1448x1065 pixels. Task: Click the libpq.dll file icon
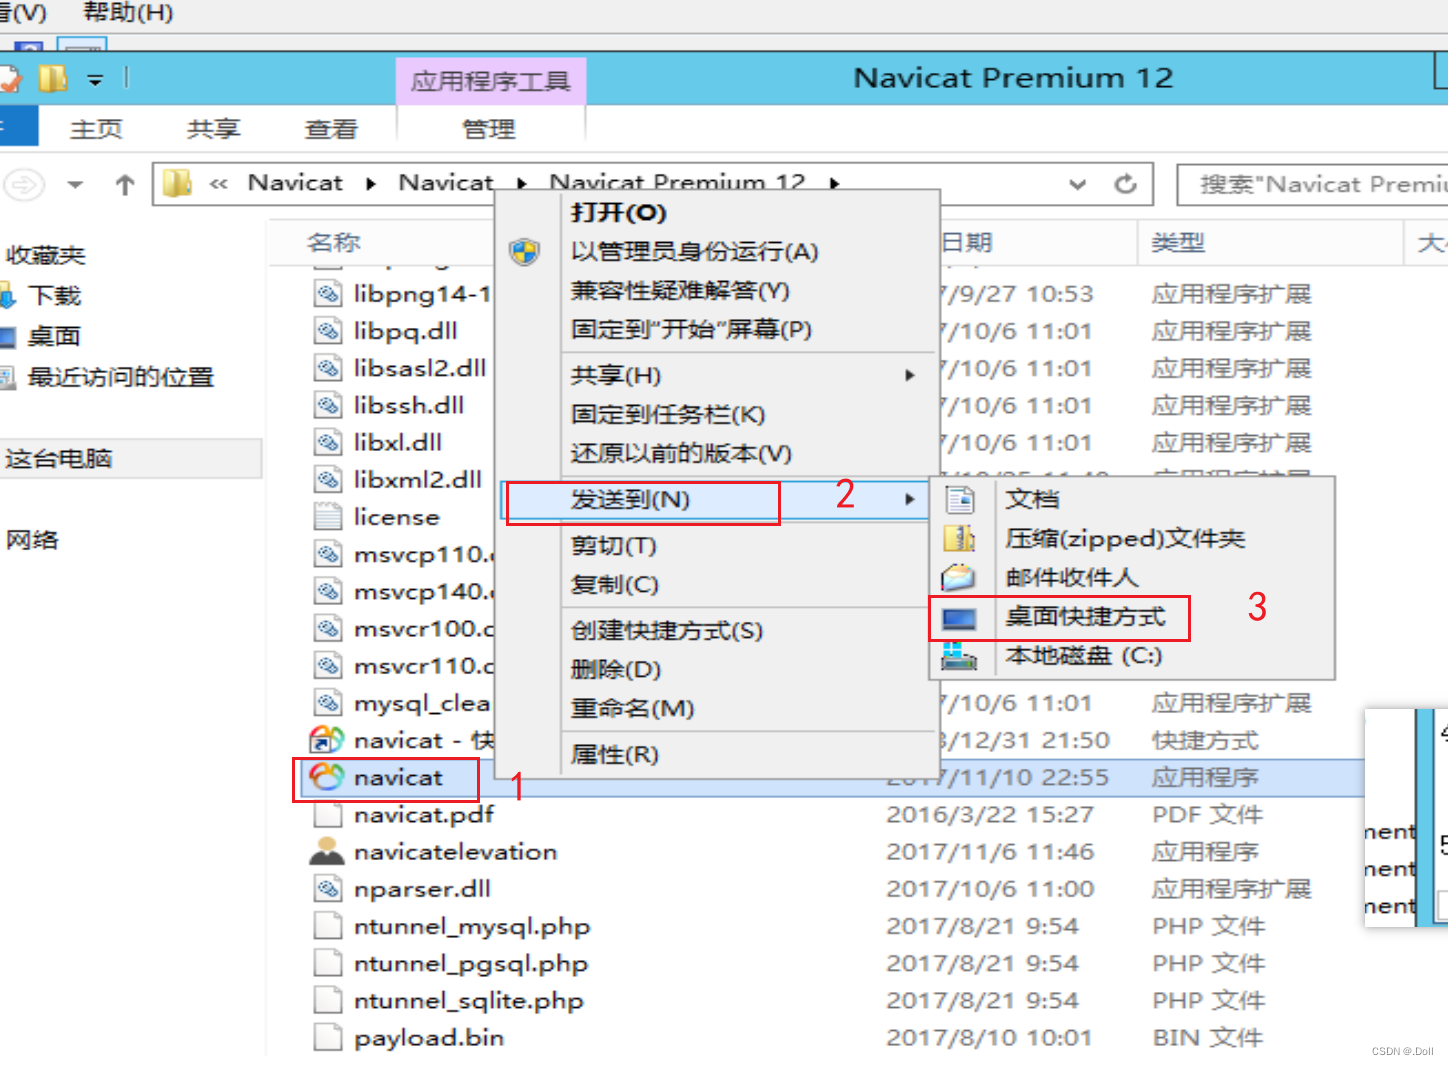point(327,330)
